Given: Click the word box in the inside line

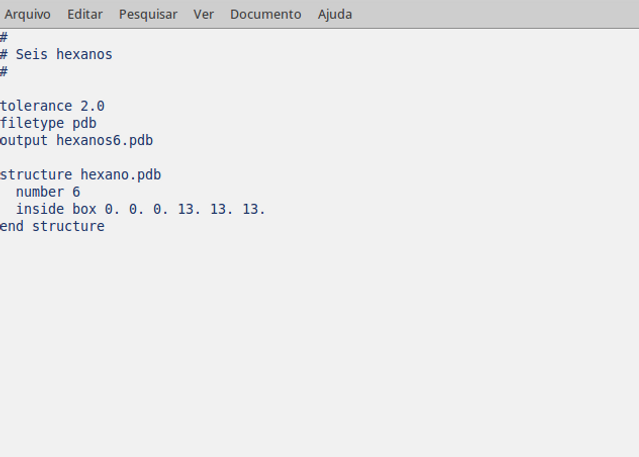Looking at the screenshot, I should (84, 209).
